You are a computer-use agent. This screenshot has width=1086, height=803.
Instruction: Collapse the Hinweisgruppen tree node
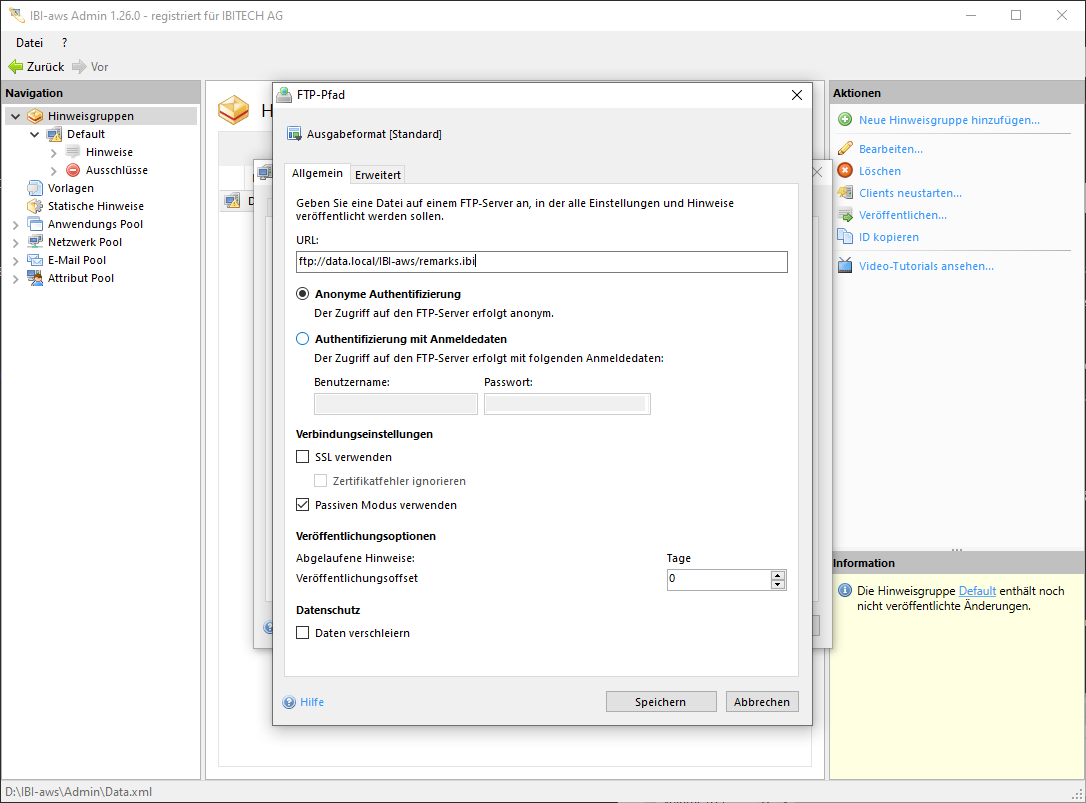pyautogui.click(x=16, y=116)
